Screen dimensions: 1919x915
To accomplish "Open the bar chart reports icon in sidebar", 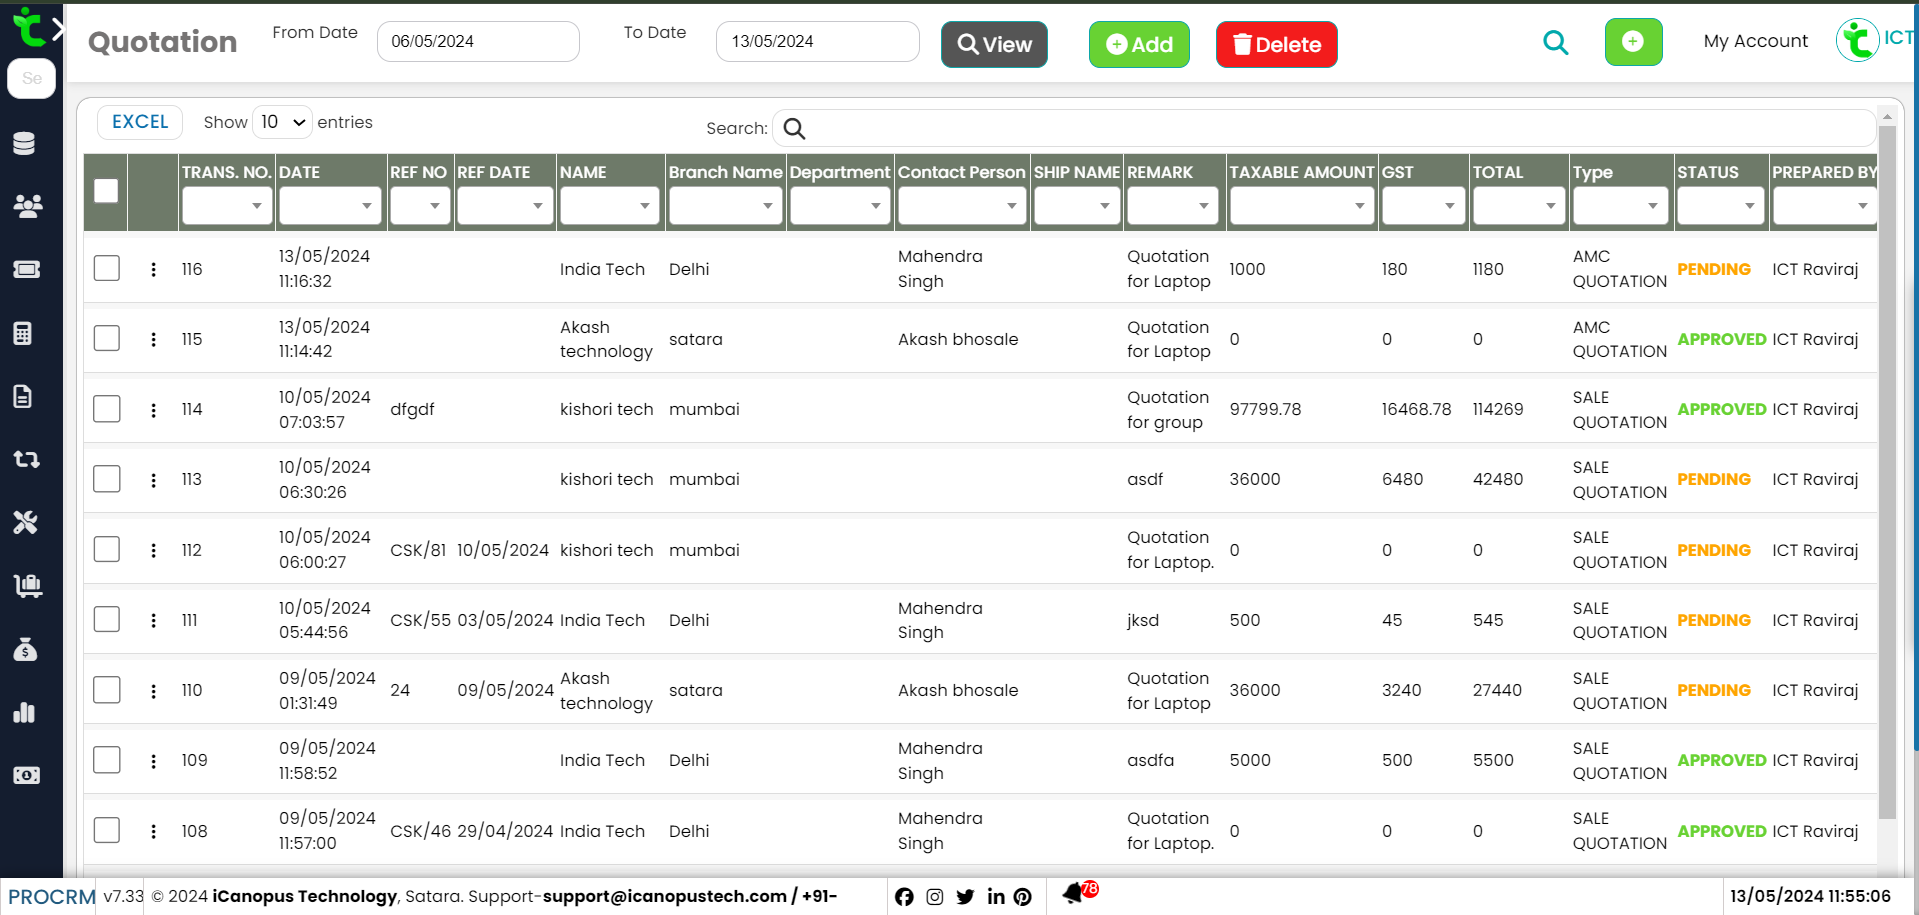I will (27, 712).
